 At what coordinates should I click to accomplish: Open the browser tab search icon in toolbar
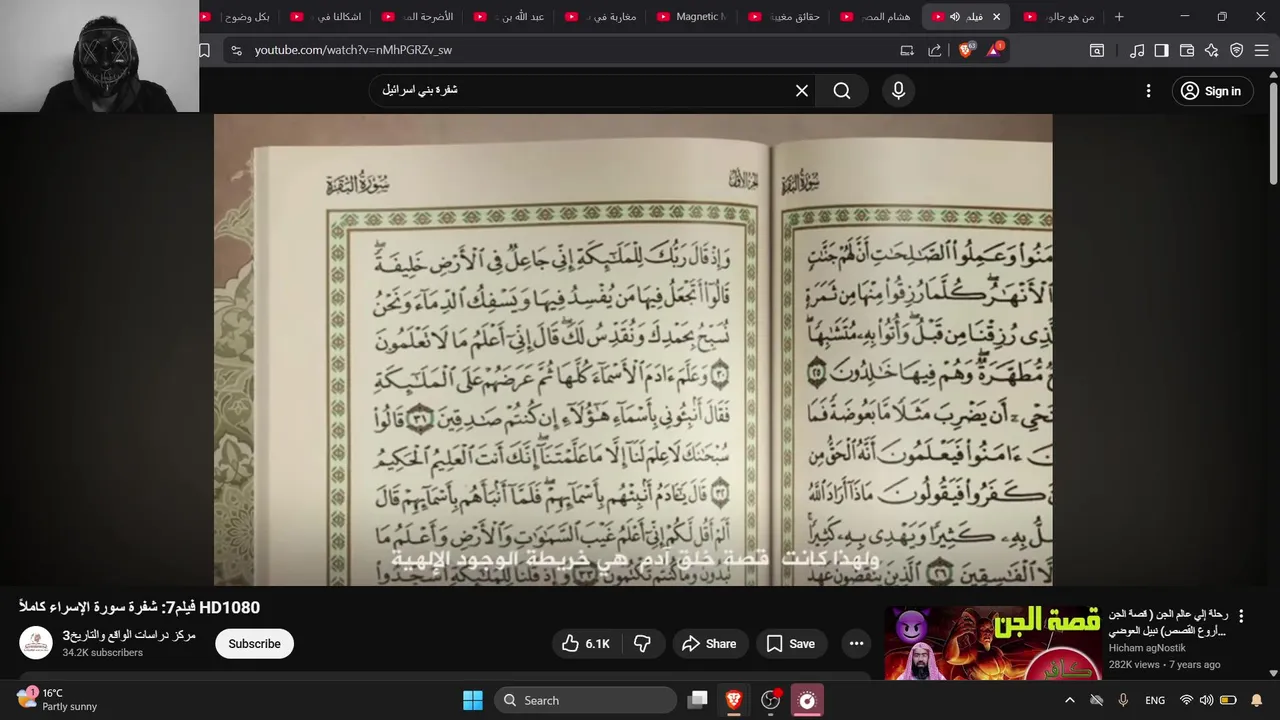point(1097,50)
